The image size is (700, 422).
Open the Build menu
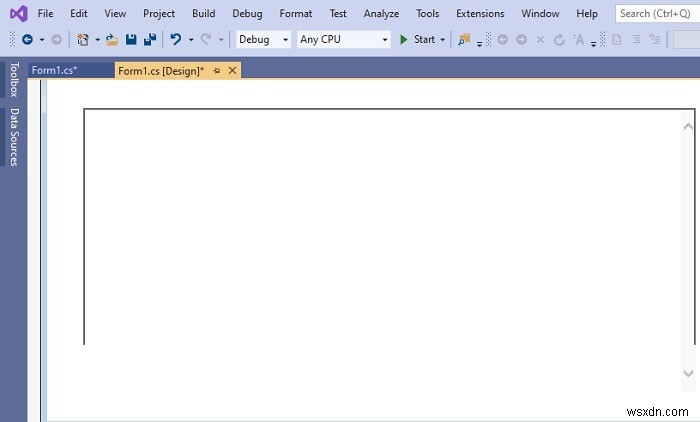[204, 14]
